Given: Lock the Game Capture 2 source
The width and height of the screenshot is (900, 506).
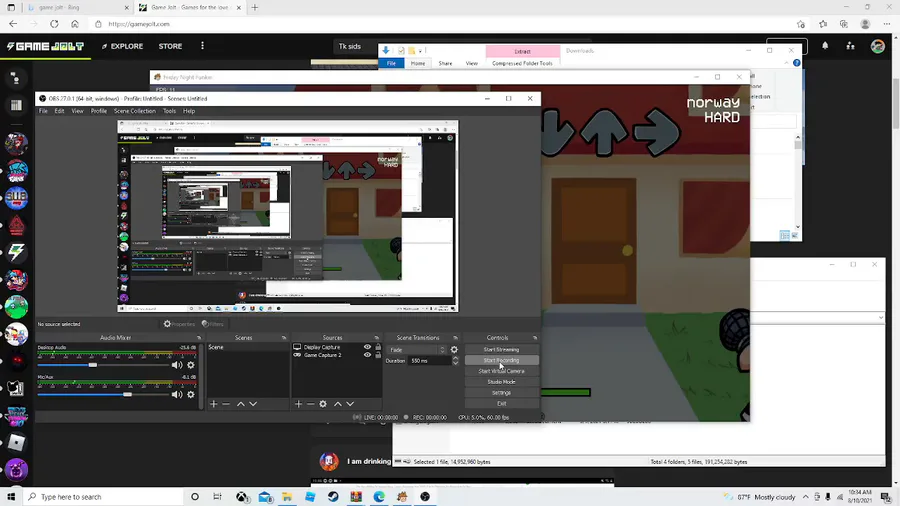Looking at the screenshot, I should click(378, 355).
